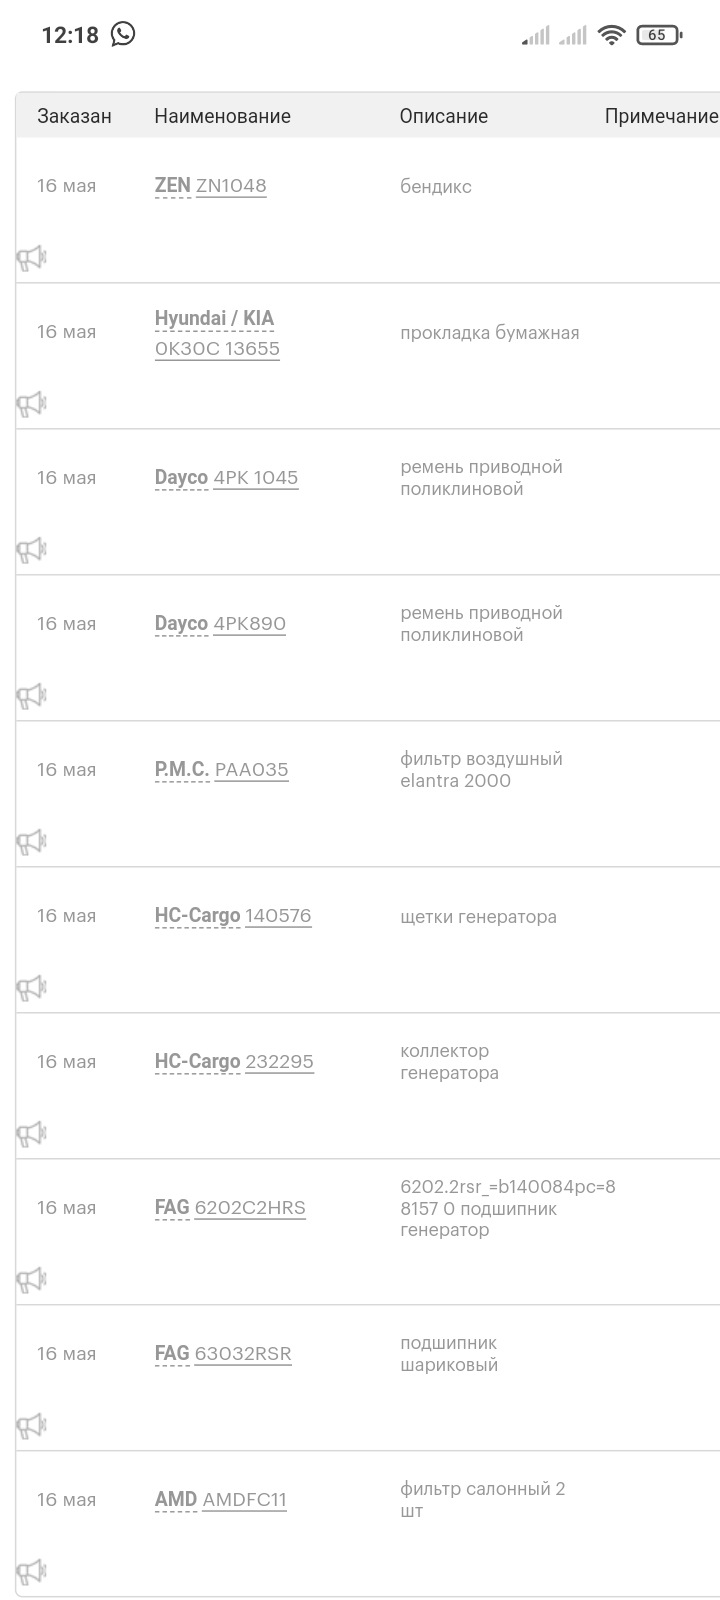
Task: Click megaphone icon in FAG 63032RSR row
Action: [32, 1427]
